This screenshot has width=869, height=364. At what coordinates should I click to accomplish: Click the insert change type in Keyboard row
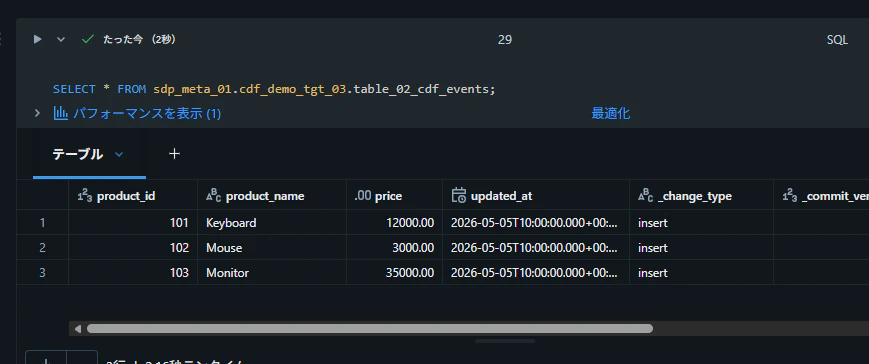coord(702,223)
